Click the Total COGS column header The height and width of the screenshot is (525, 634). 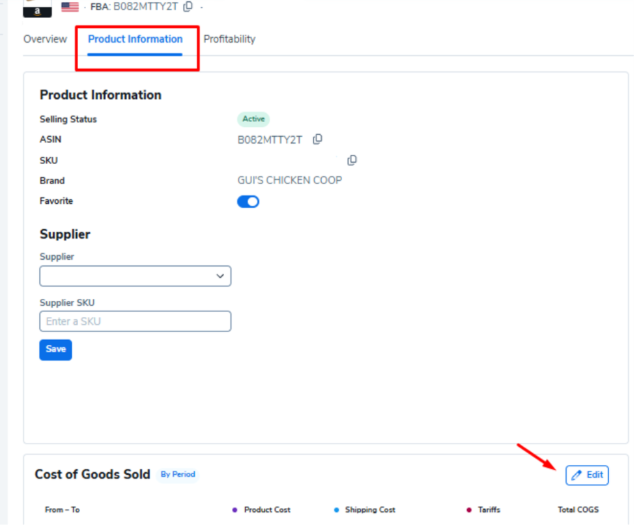click(578, 510)
